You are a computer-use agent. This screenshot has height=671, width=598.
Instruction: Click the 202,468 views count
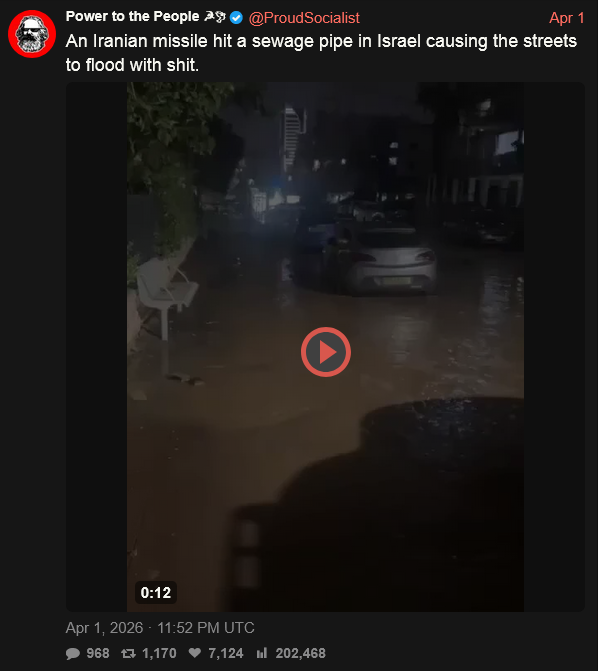[300, 653]
